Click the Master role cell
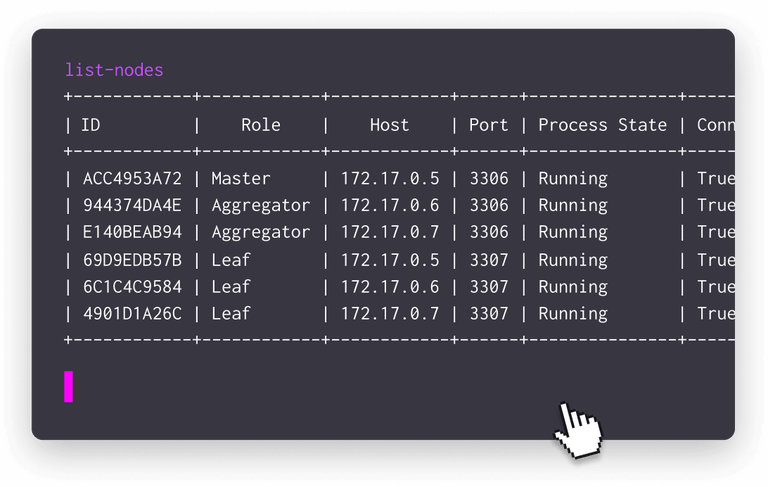Screen dimensions: 768x487 coord(240,179)
